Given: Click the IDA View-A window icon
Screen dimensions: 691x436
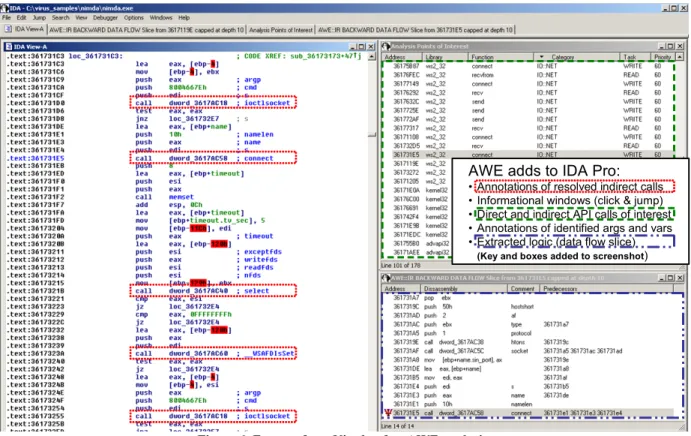Looking at the screenshot, I should click(x=8, y=46).
